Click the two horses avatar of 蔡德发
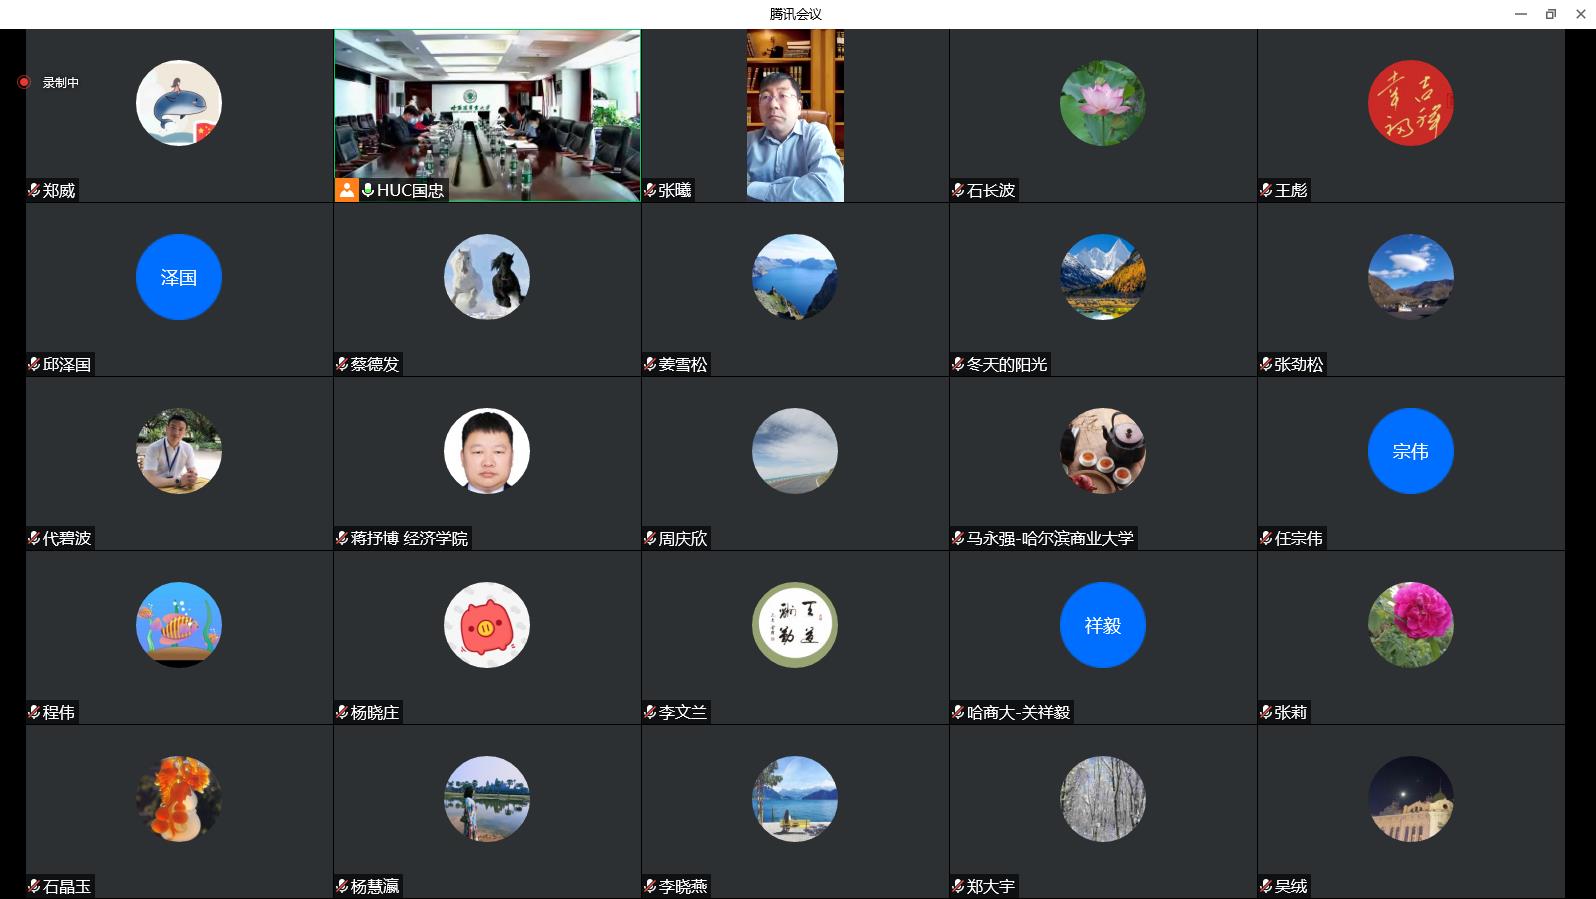Viewport: 1596px width, 899px height. click(487, 277)
